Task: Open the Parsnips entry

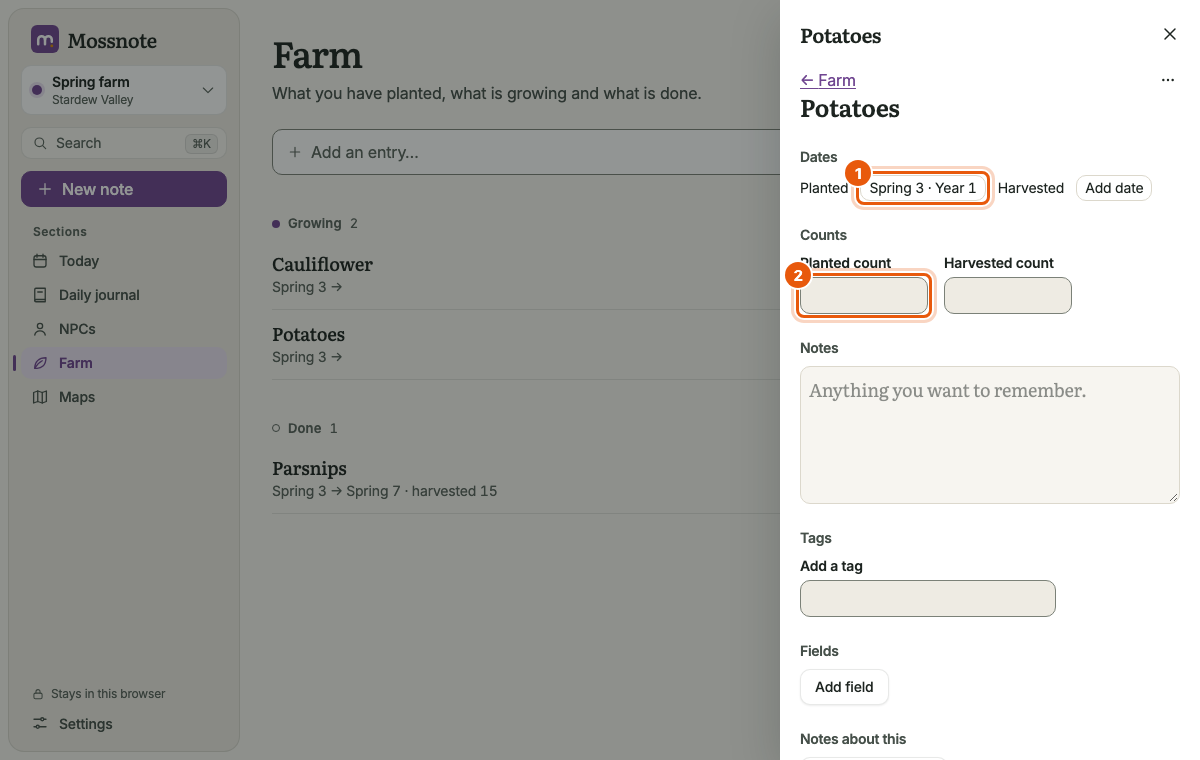Action: point(526,479)
